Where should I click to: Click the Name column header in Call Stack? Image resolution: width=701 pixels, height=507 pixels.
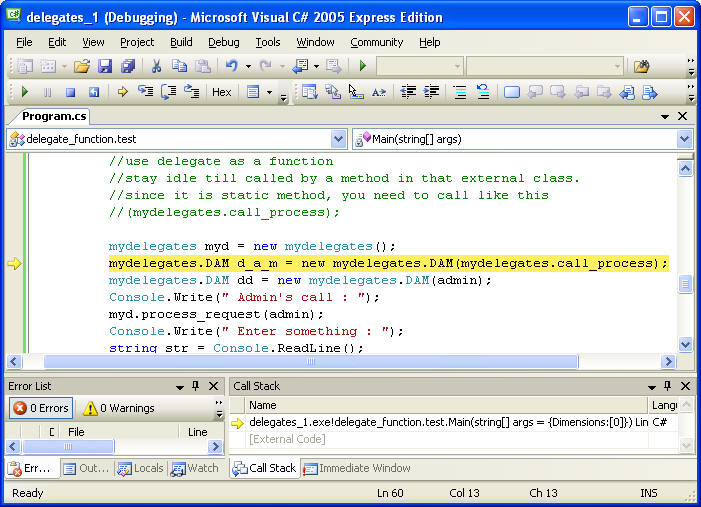(x=263, y=405)
